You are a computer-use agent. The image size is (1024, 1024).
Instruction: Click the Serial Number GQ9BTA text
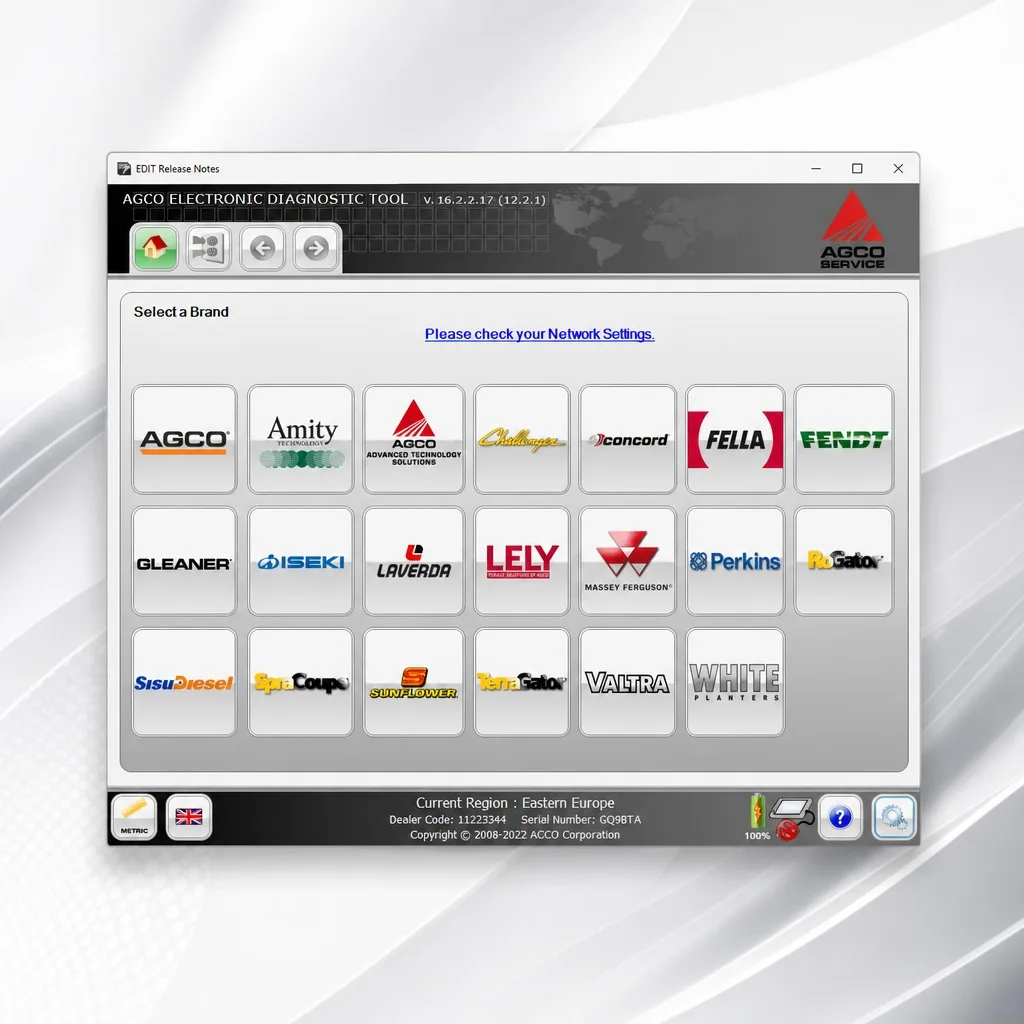click(x=581, y=820)
